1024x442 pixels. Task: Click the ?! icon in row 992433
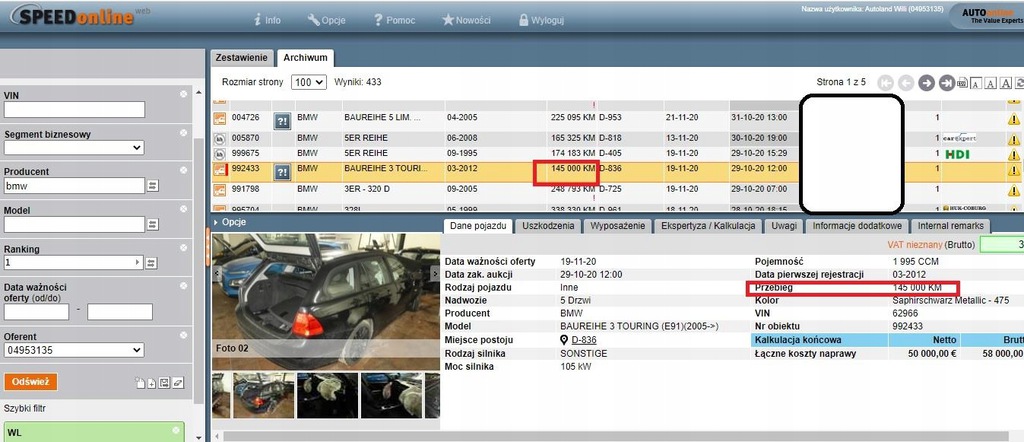click(x=281, y=172)
